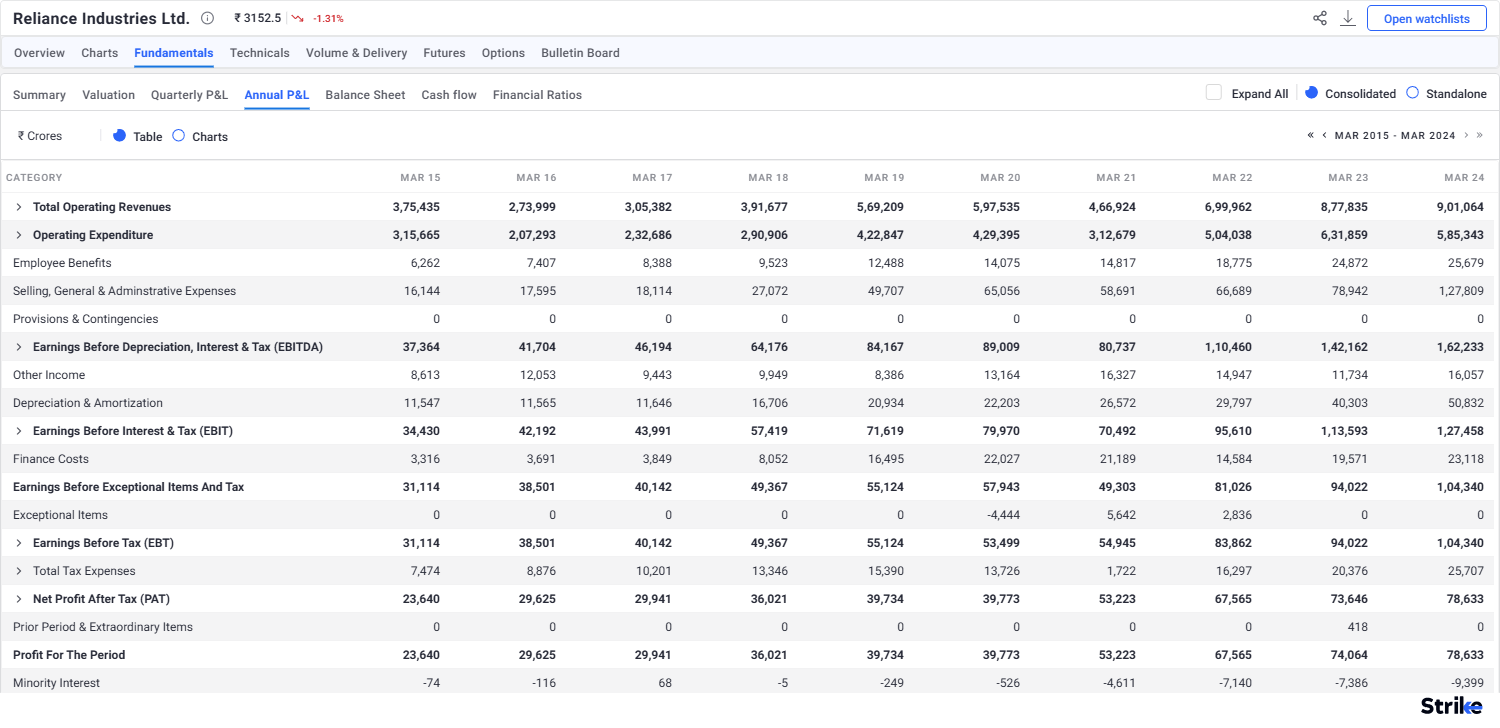Select the Table view radio button
The image size is (1500, 728).
[x=119, y=135]
